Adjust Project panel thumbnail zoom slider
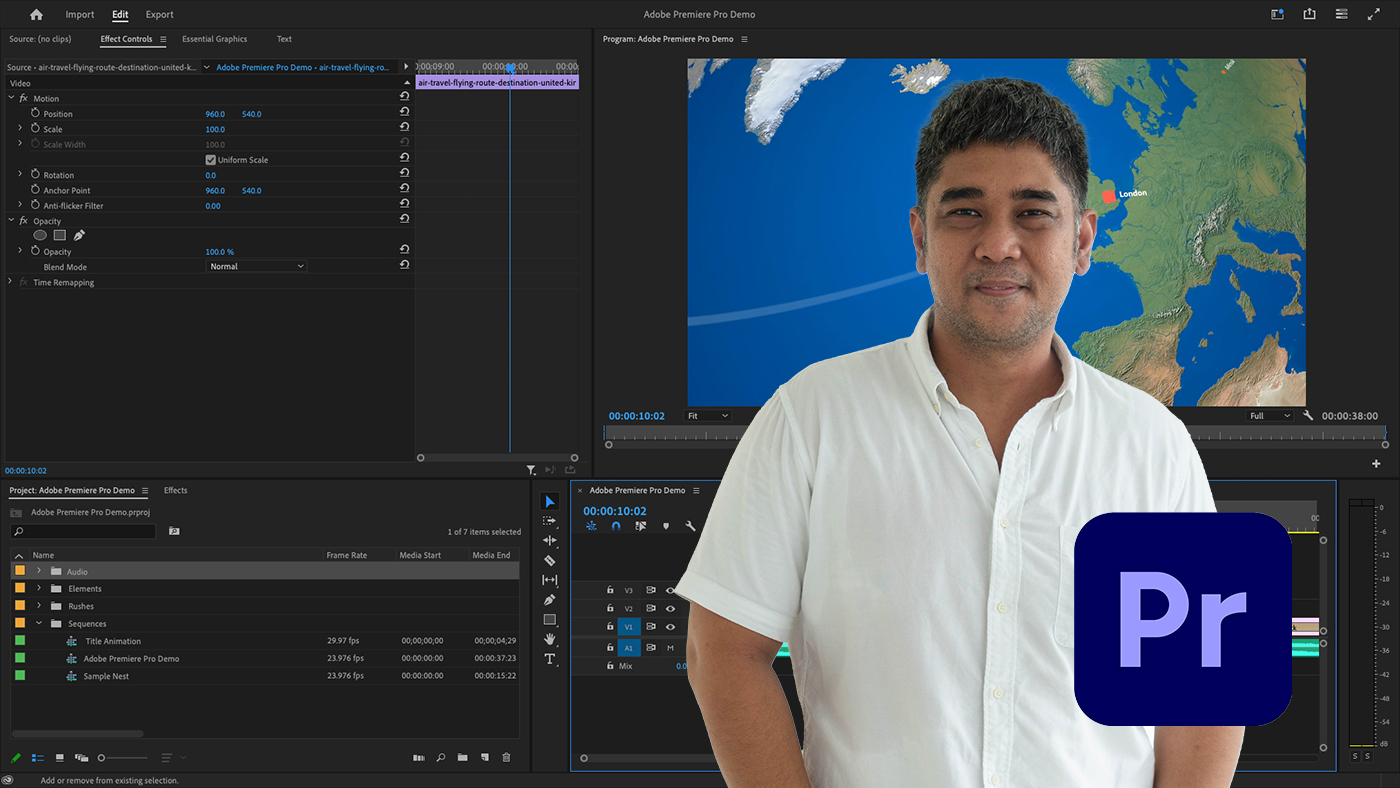 (x=122, y=758)
